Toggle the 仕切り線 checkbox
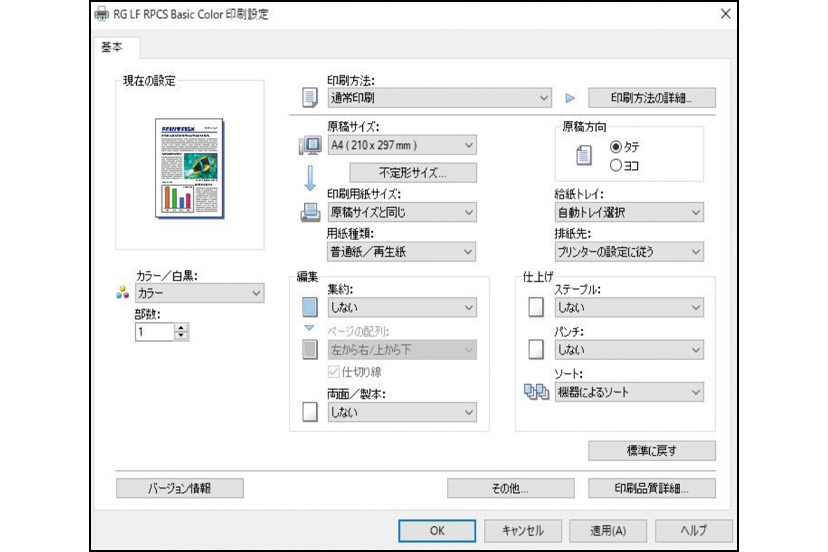The image size is (828, 552). (x=333, y=372)
